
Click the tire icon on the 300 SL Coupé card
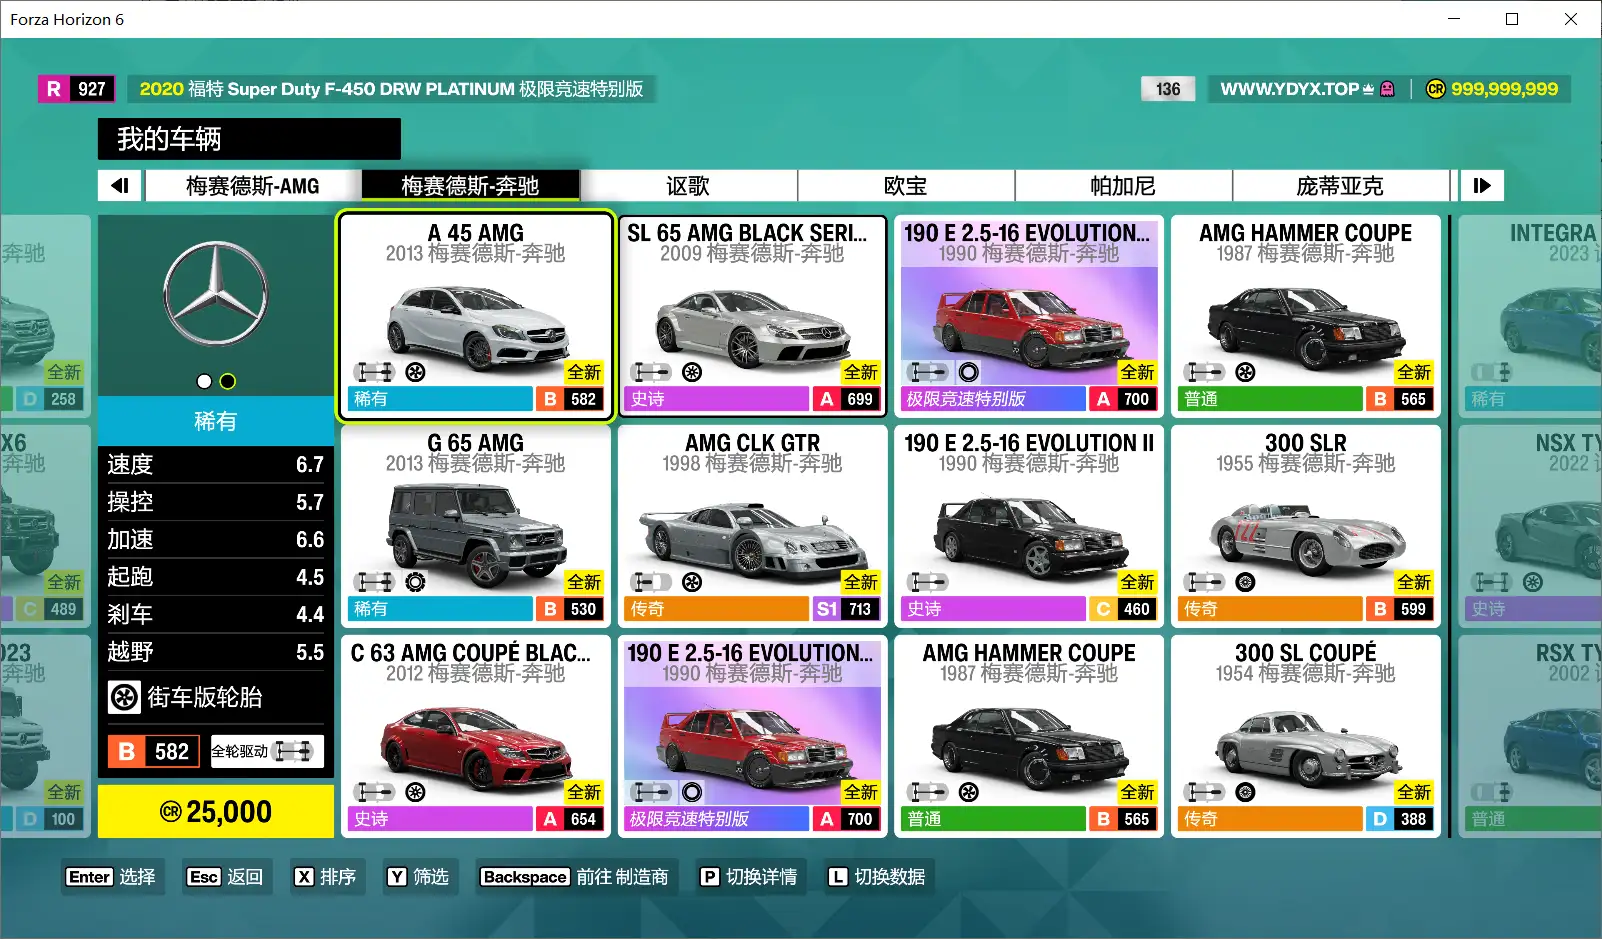click(1245, 792)
